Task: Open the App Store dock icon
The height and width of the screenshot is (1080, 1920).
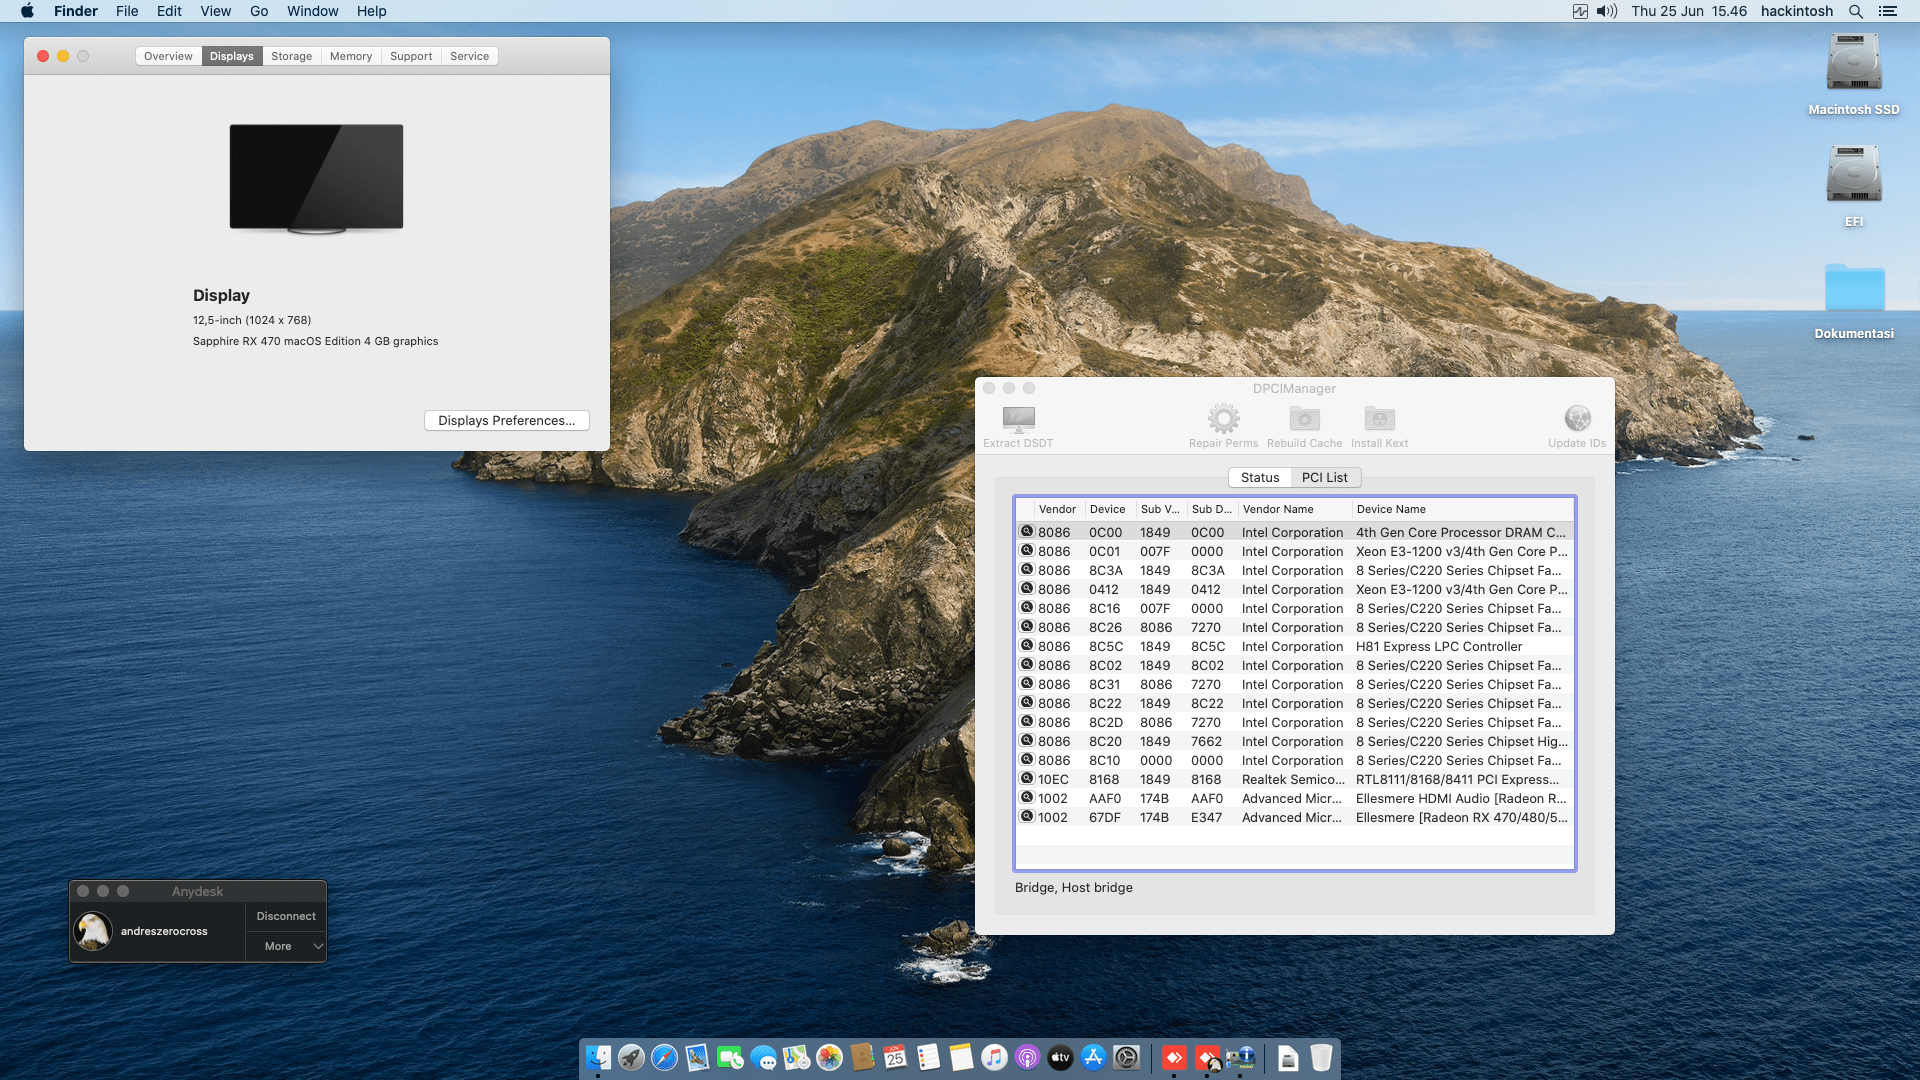Action: coord(1093,1058)
